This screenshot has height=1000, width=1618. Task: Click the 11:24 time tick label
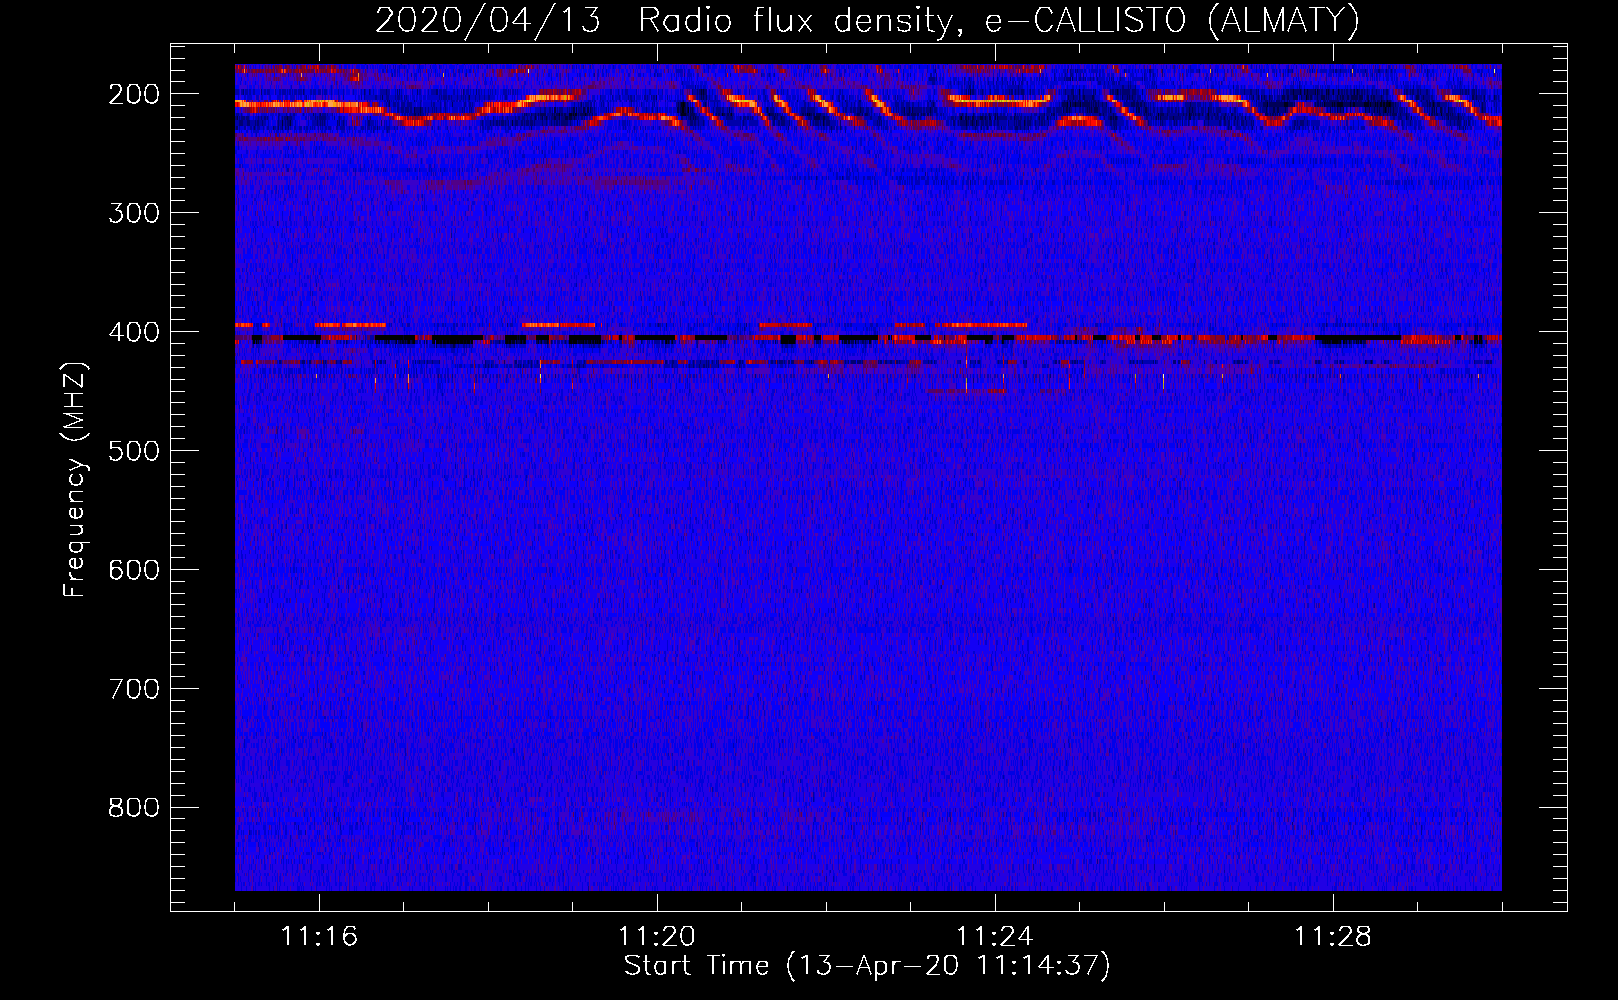tap(995, 937)
